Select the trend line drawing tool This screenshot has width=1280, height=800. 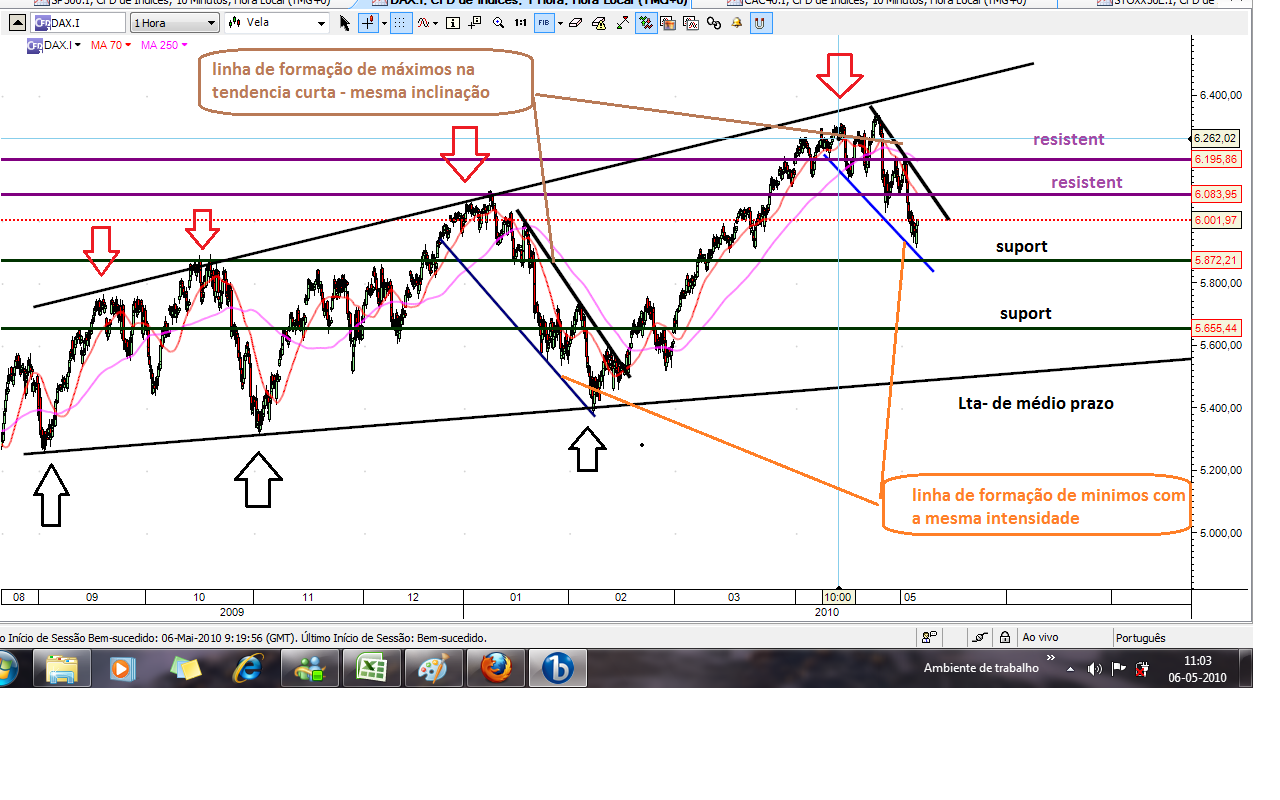[x=622, y=23]
